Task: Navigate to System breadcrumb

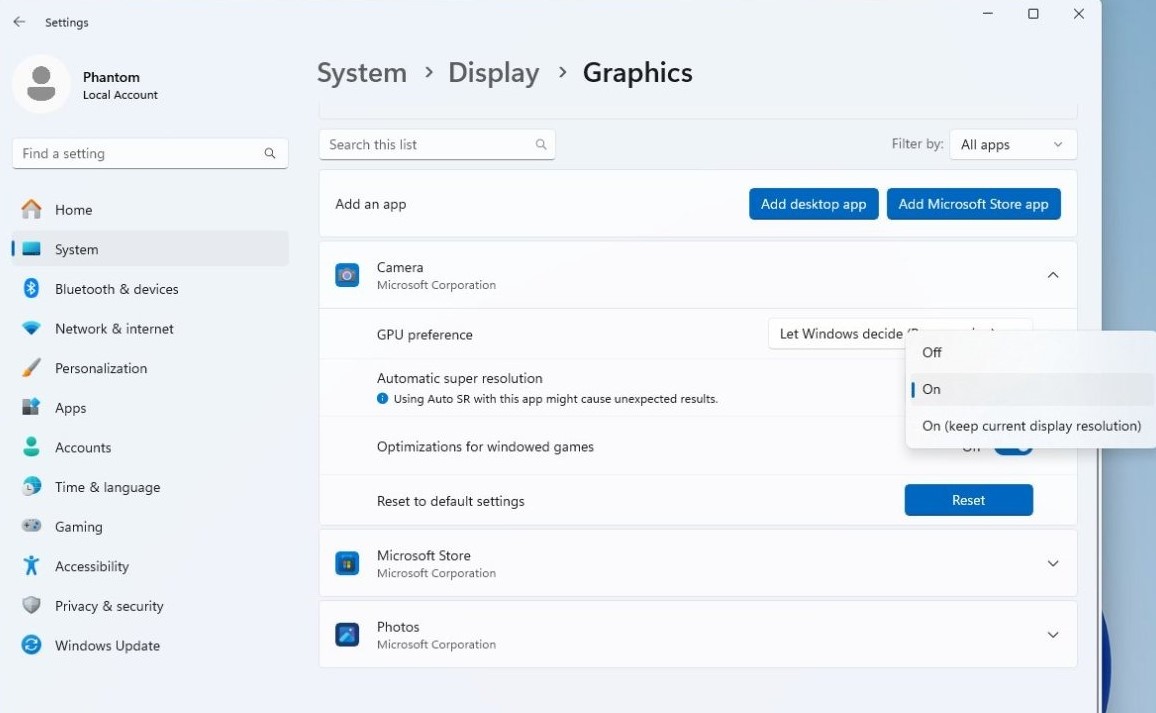Action: [361, 72]
